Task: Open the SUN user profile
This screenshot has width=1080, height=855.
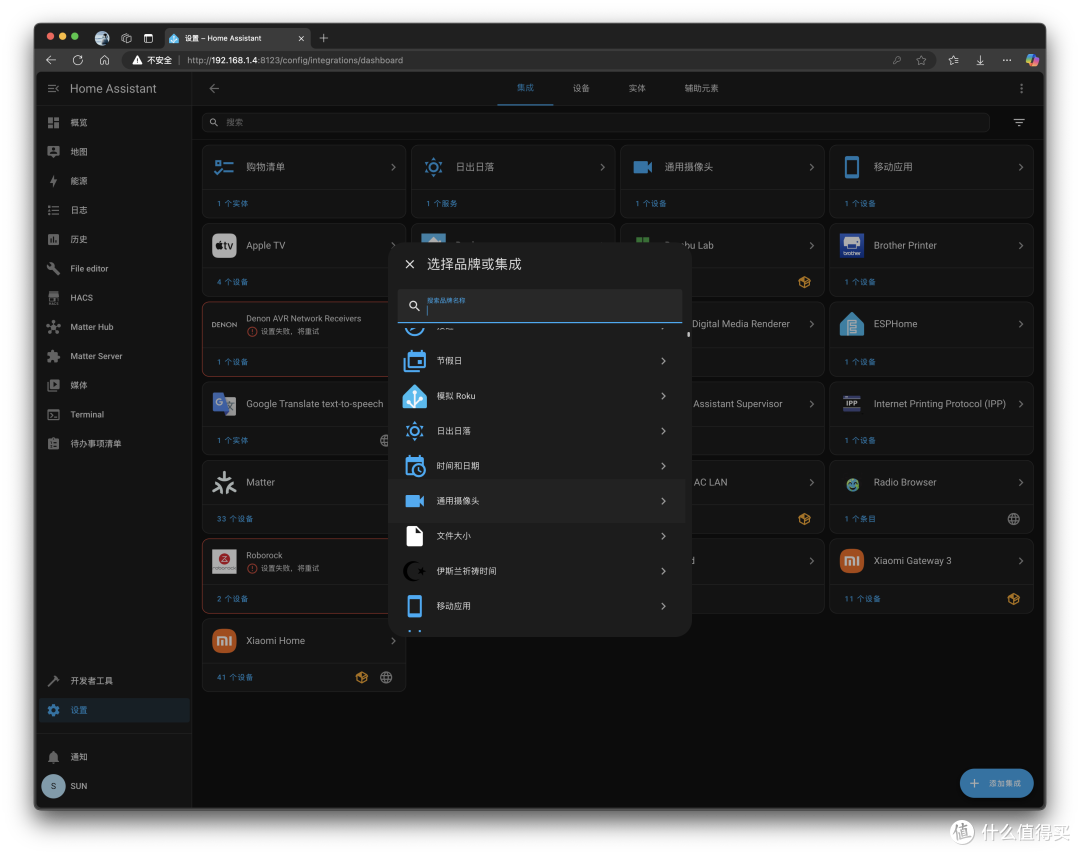Action: click(x=114, y=786)
